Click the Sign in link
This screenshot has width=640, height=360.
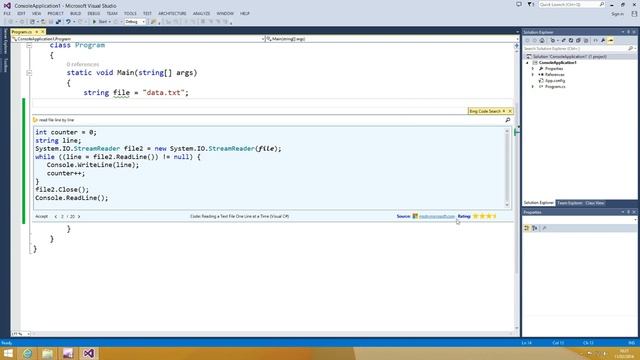(x=617, y=14)
